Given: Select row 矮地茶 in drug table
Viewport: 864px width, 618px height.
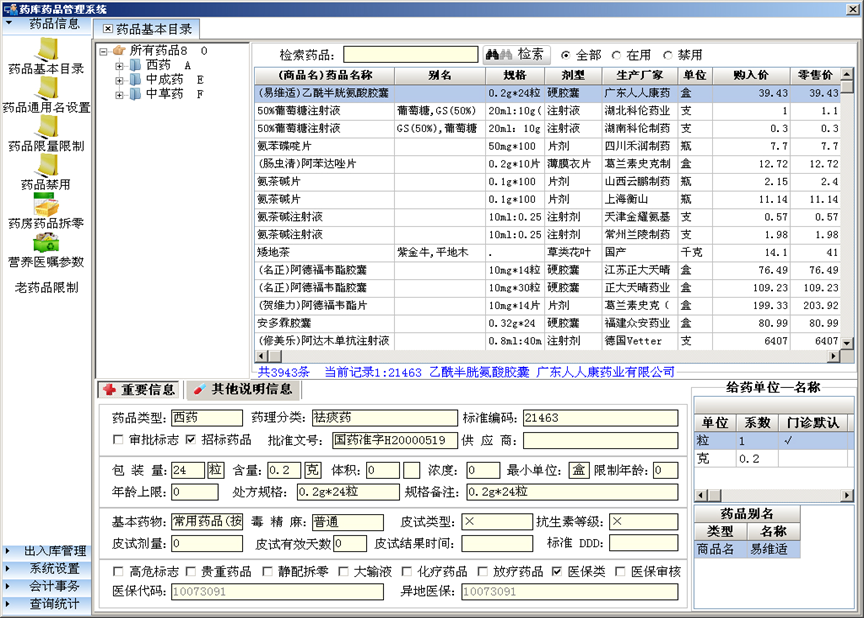Looking at the screenshot, I should coord(547,252).
